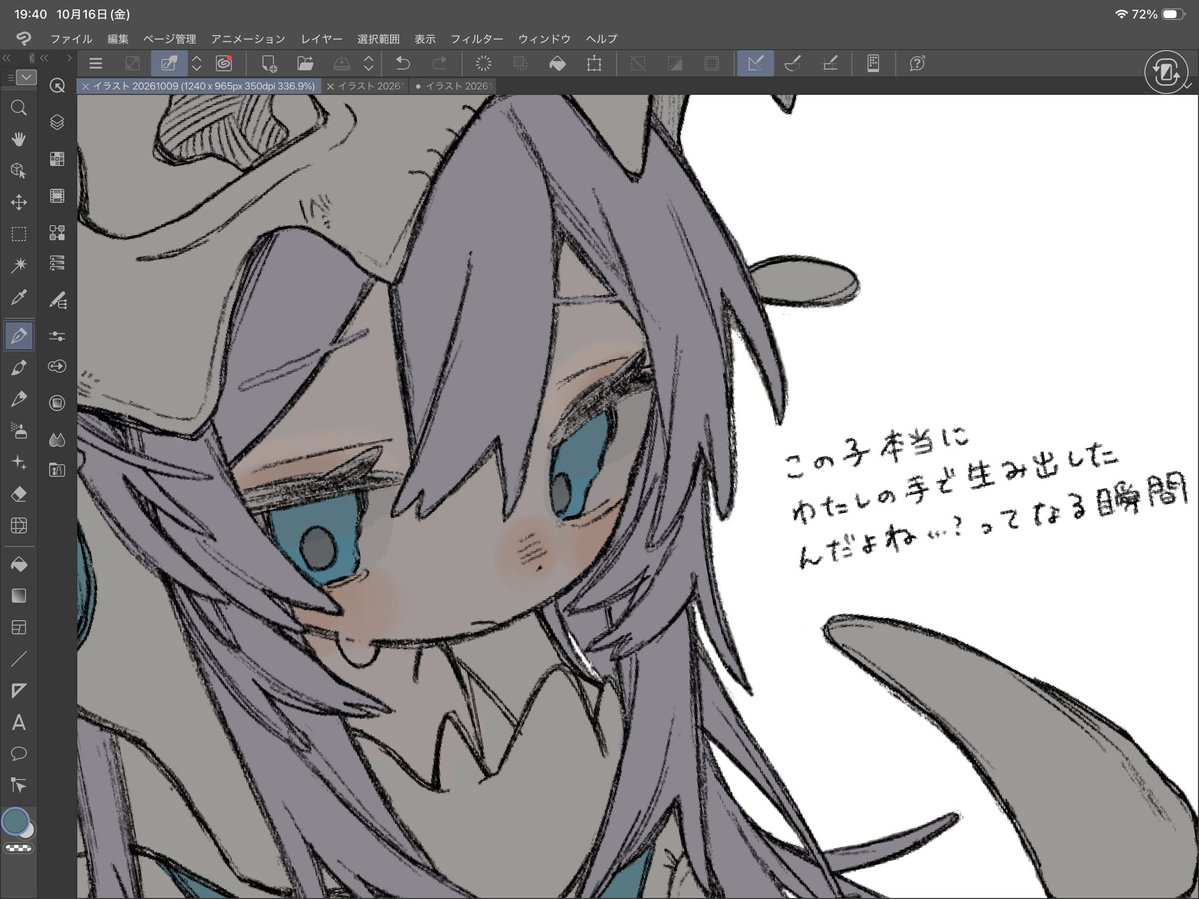Select the Ruler triangle tool

(x=18, y=691)
